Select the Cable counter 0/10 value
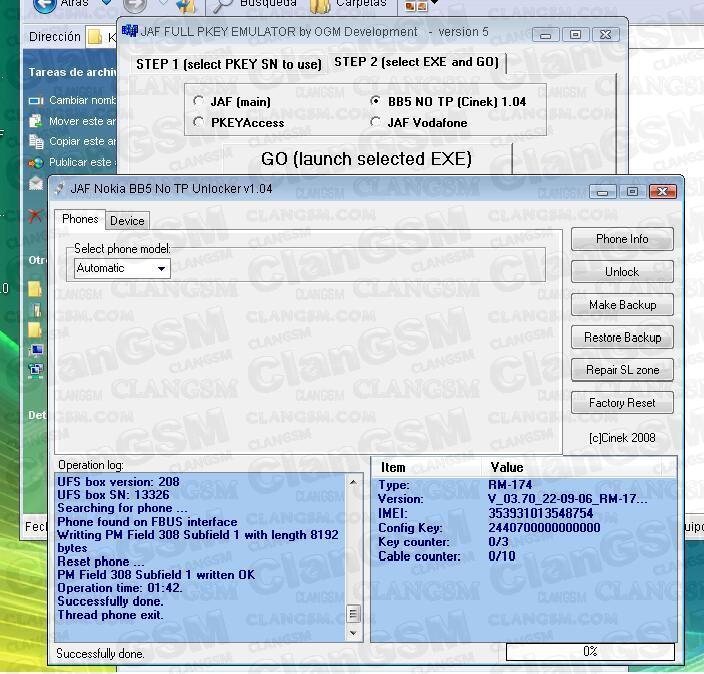Viewport: 704px width, 674px height. click(x=502, y=556)
